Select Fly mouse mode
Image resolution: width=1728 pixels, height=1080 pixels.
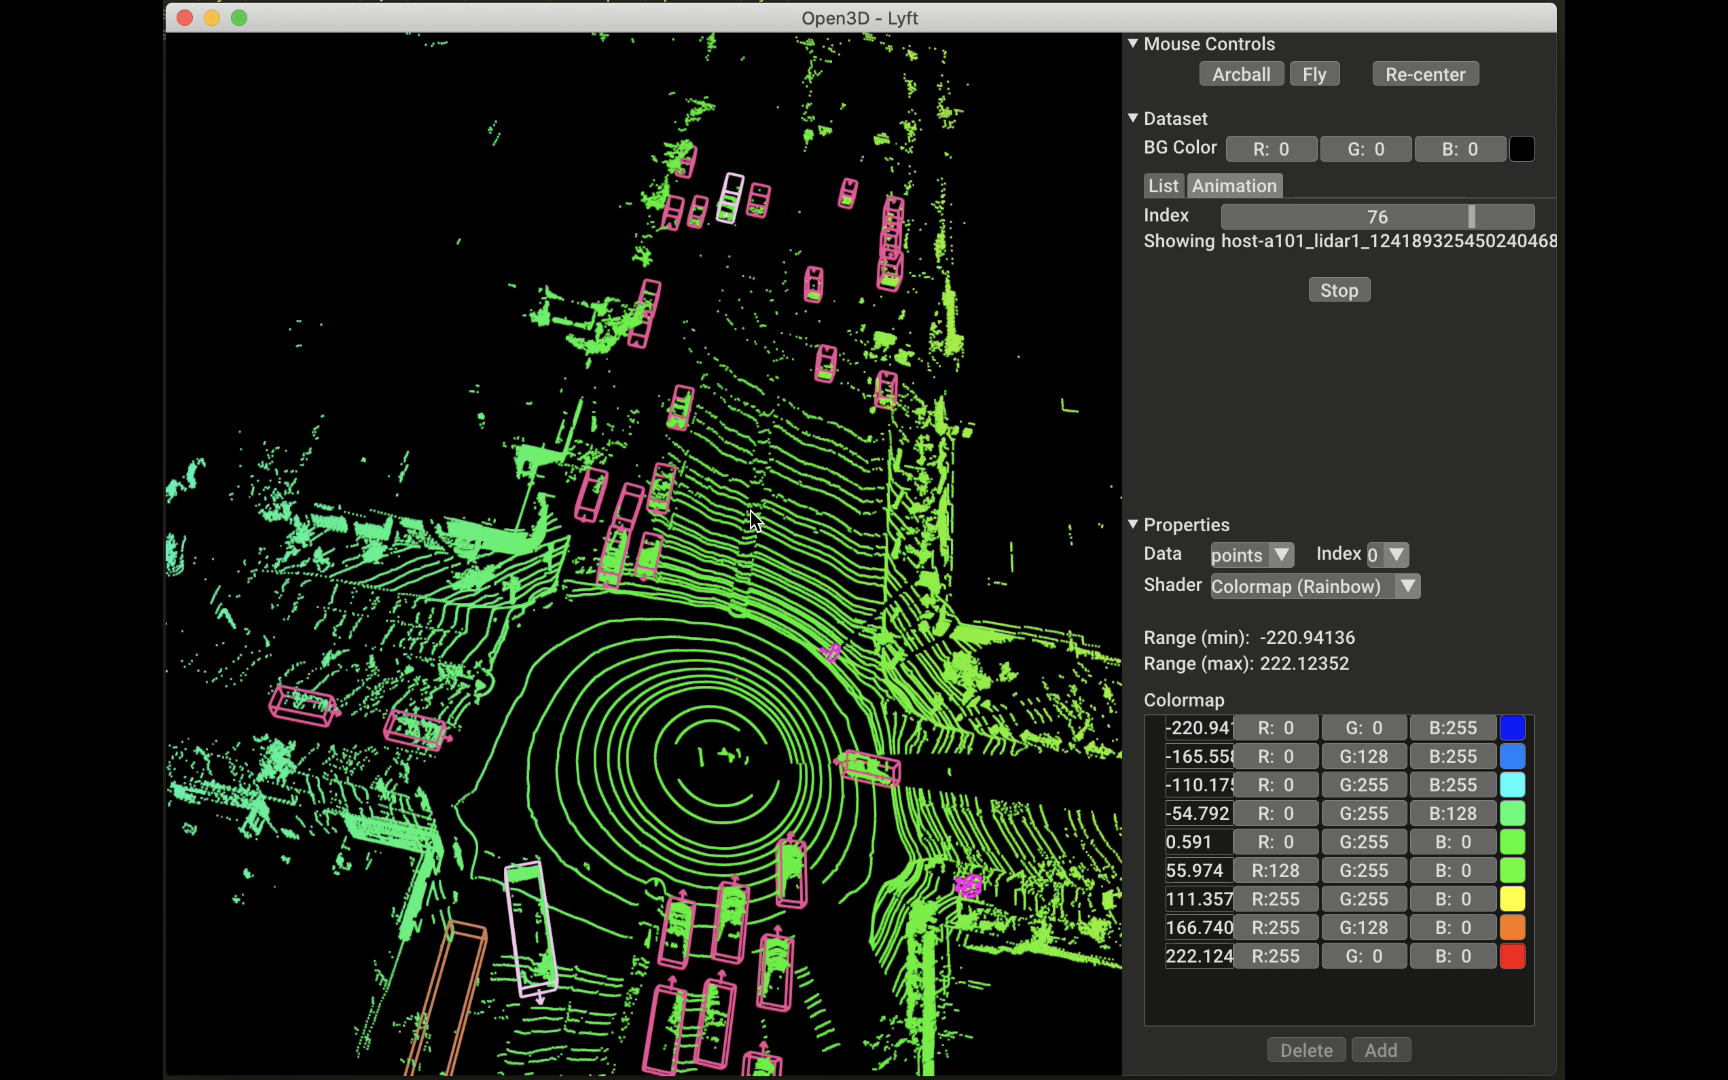click(1314, 74)
